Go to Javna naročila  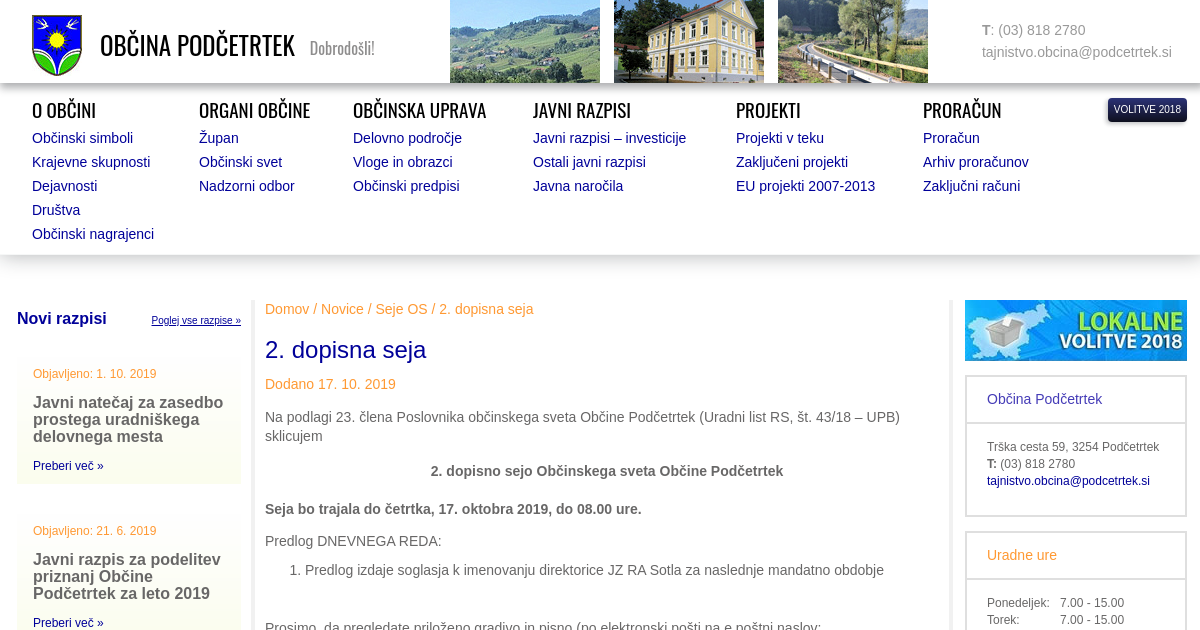point(577,186)
